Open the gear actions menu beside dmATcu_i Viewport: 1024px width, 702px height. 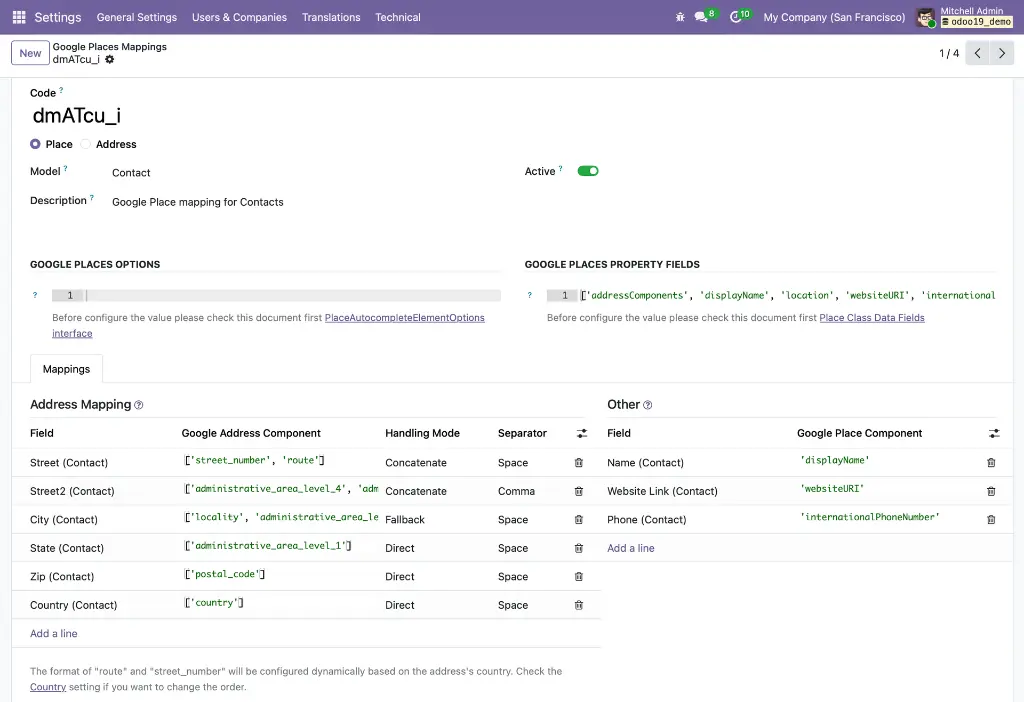click(x=110, y=59)
